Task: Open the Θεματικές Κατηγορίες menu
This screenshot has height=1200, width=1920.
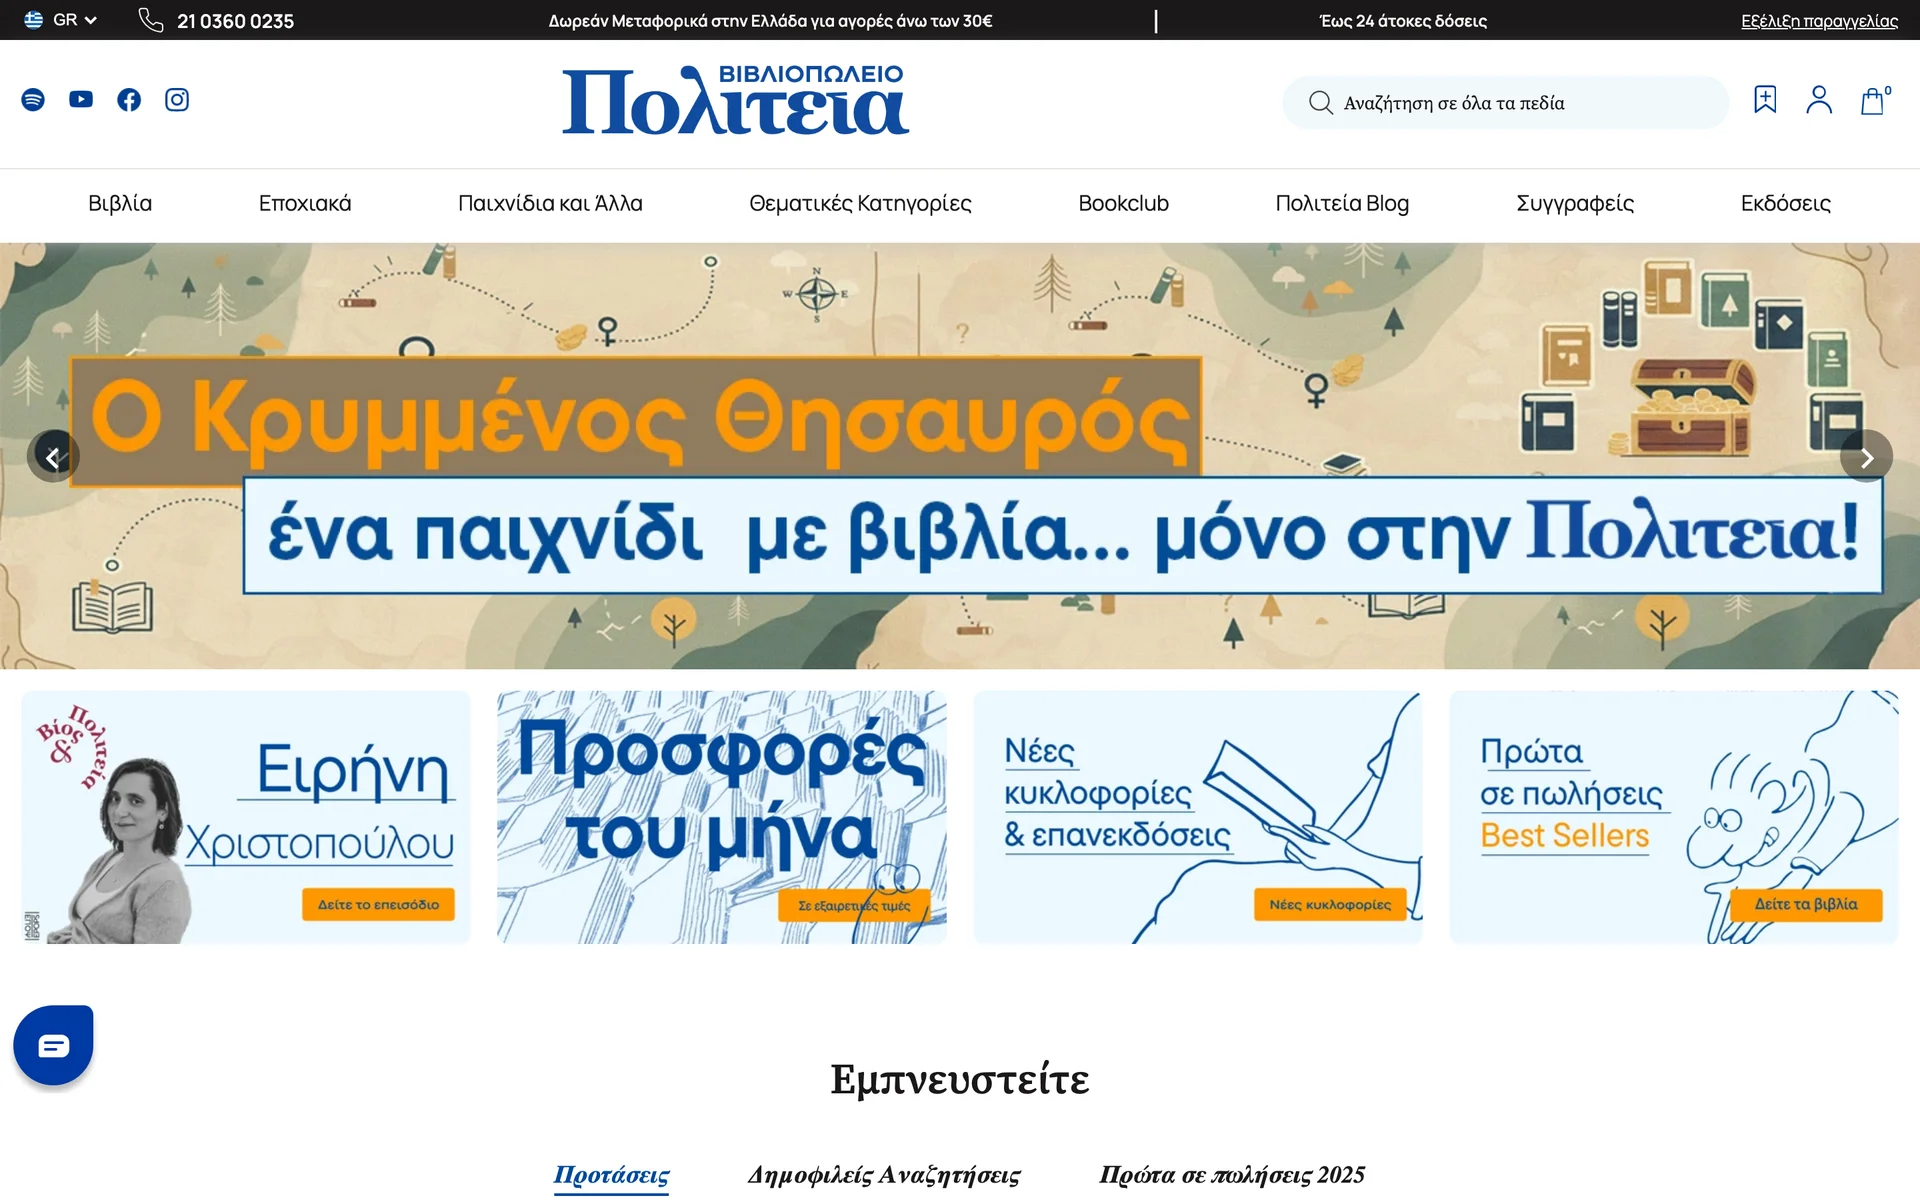Action: (861, 204)
